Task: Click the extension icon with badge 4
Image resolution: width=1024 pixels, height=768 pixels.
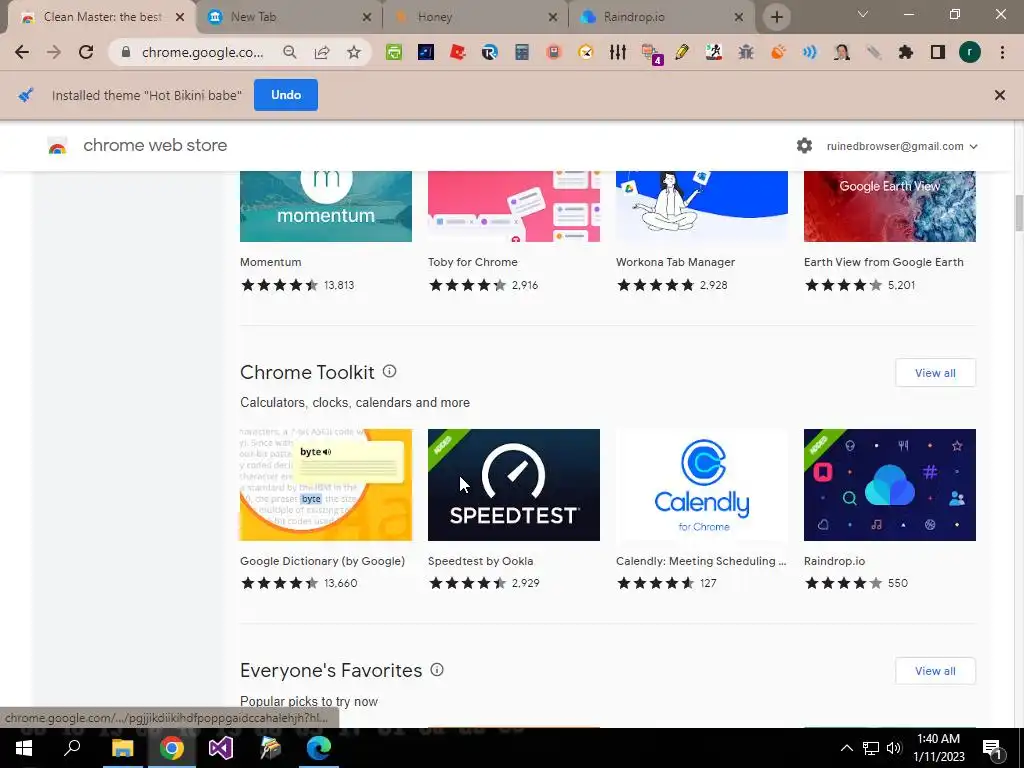Action: pyautogui.click(x=651, y=54)
